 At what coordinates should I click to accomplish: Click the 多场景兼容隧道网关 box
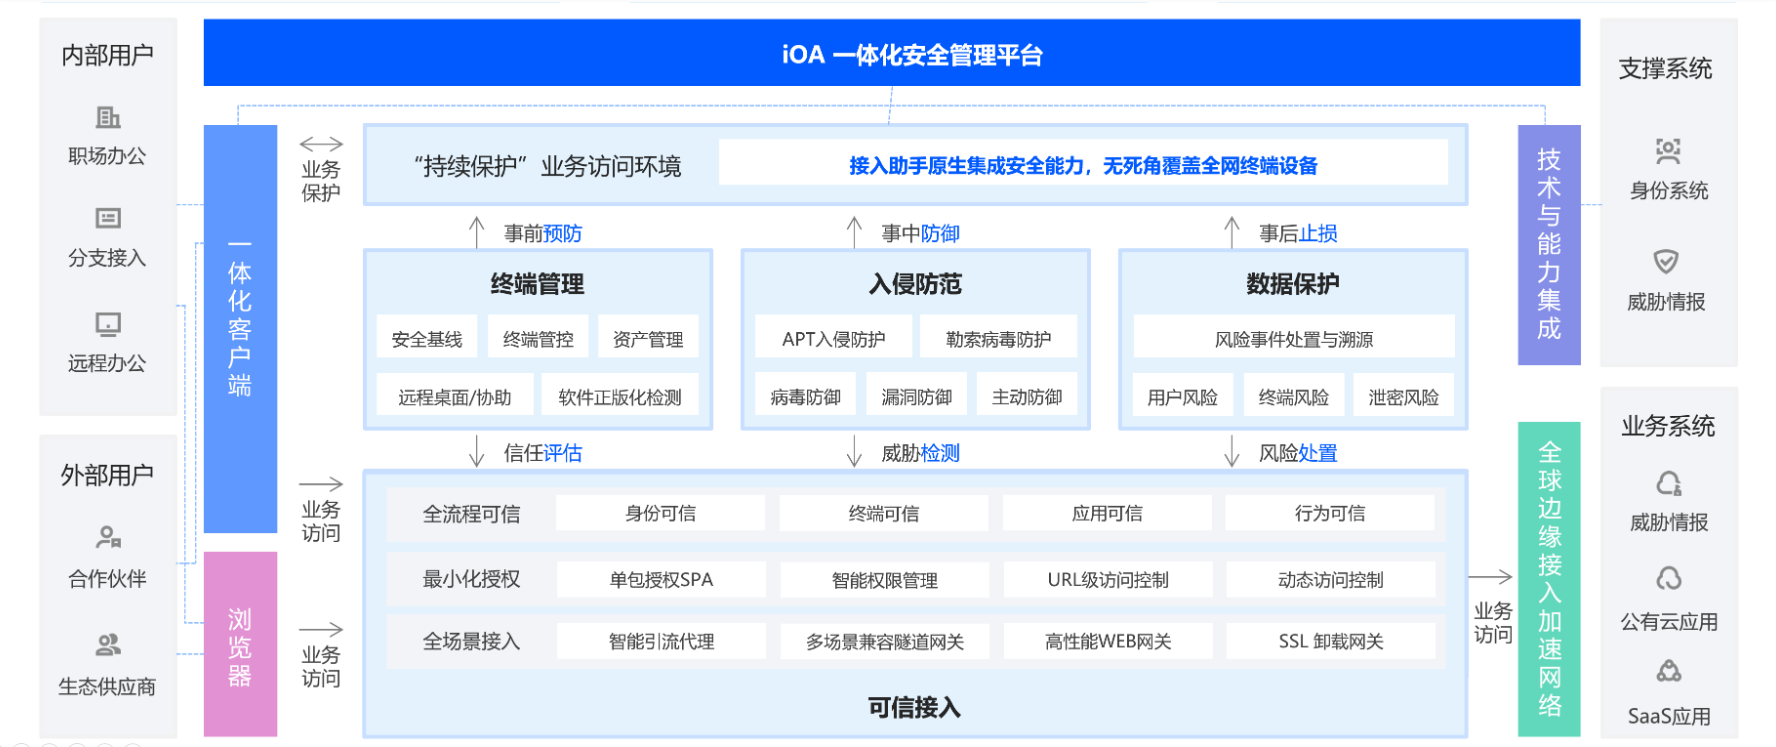884,641
